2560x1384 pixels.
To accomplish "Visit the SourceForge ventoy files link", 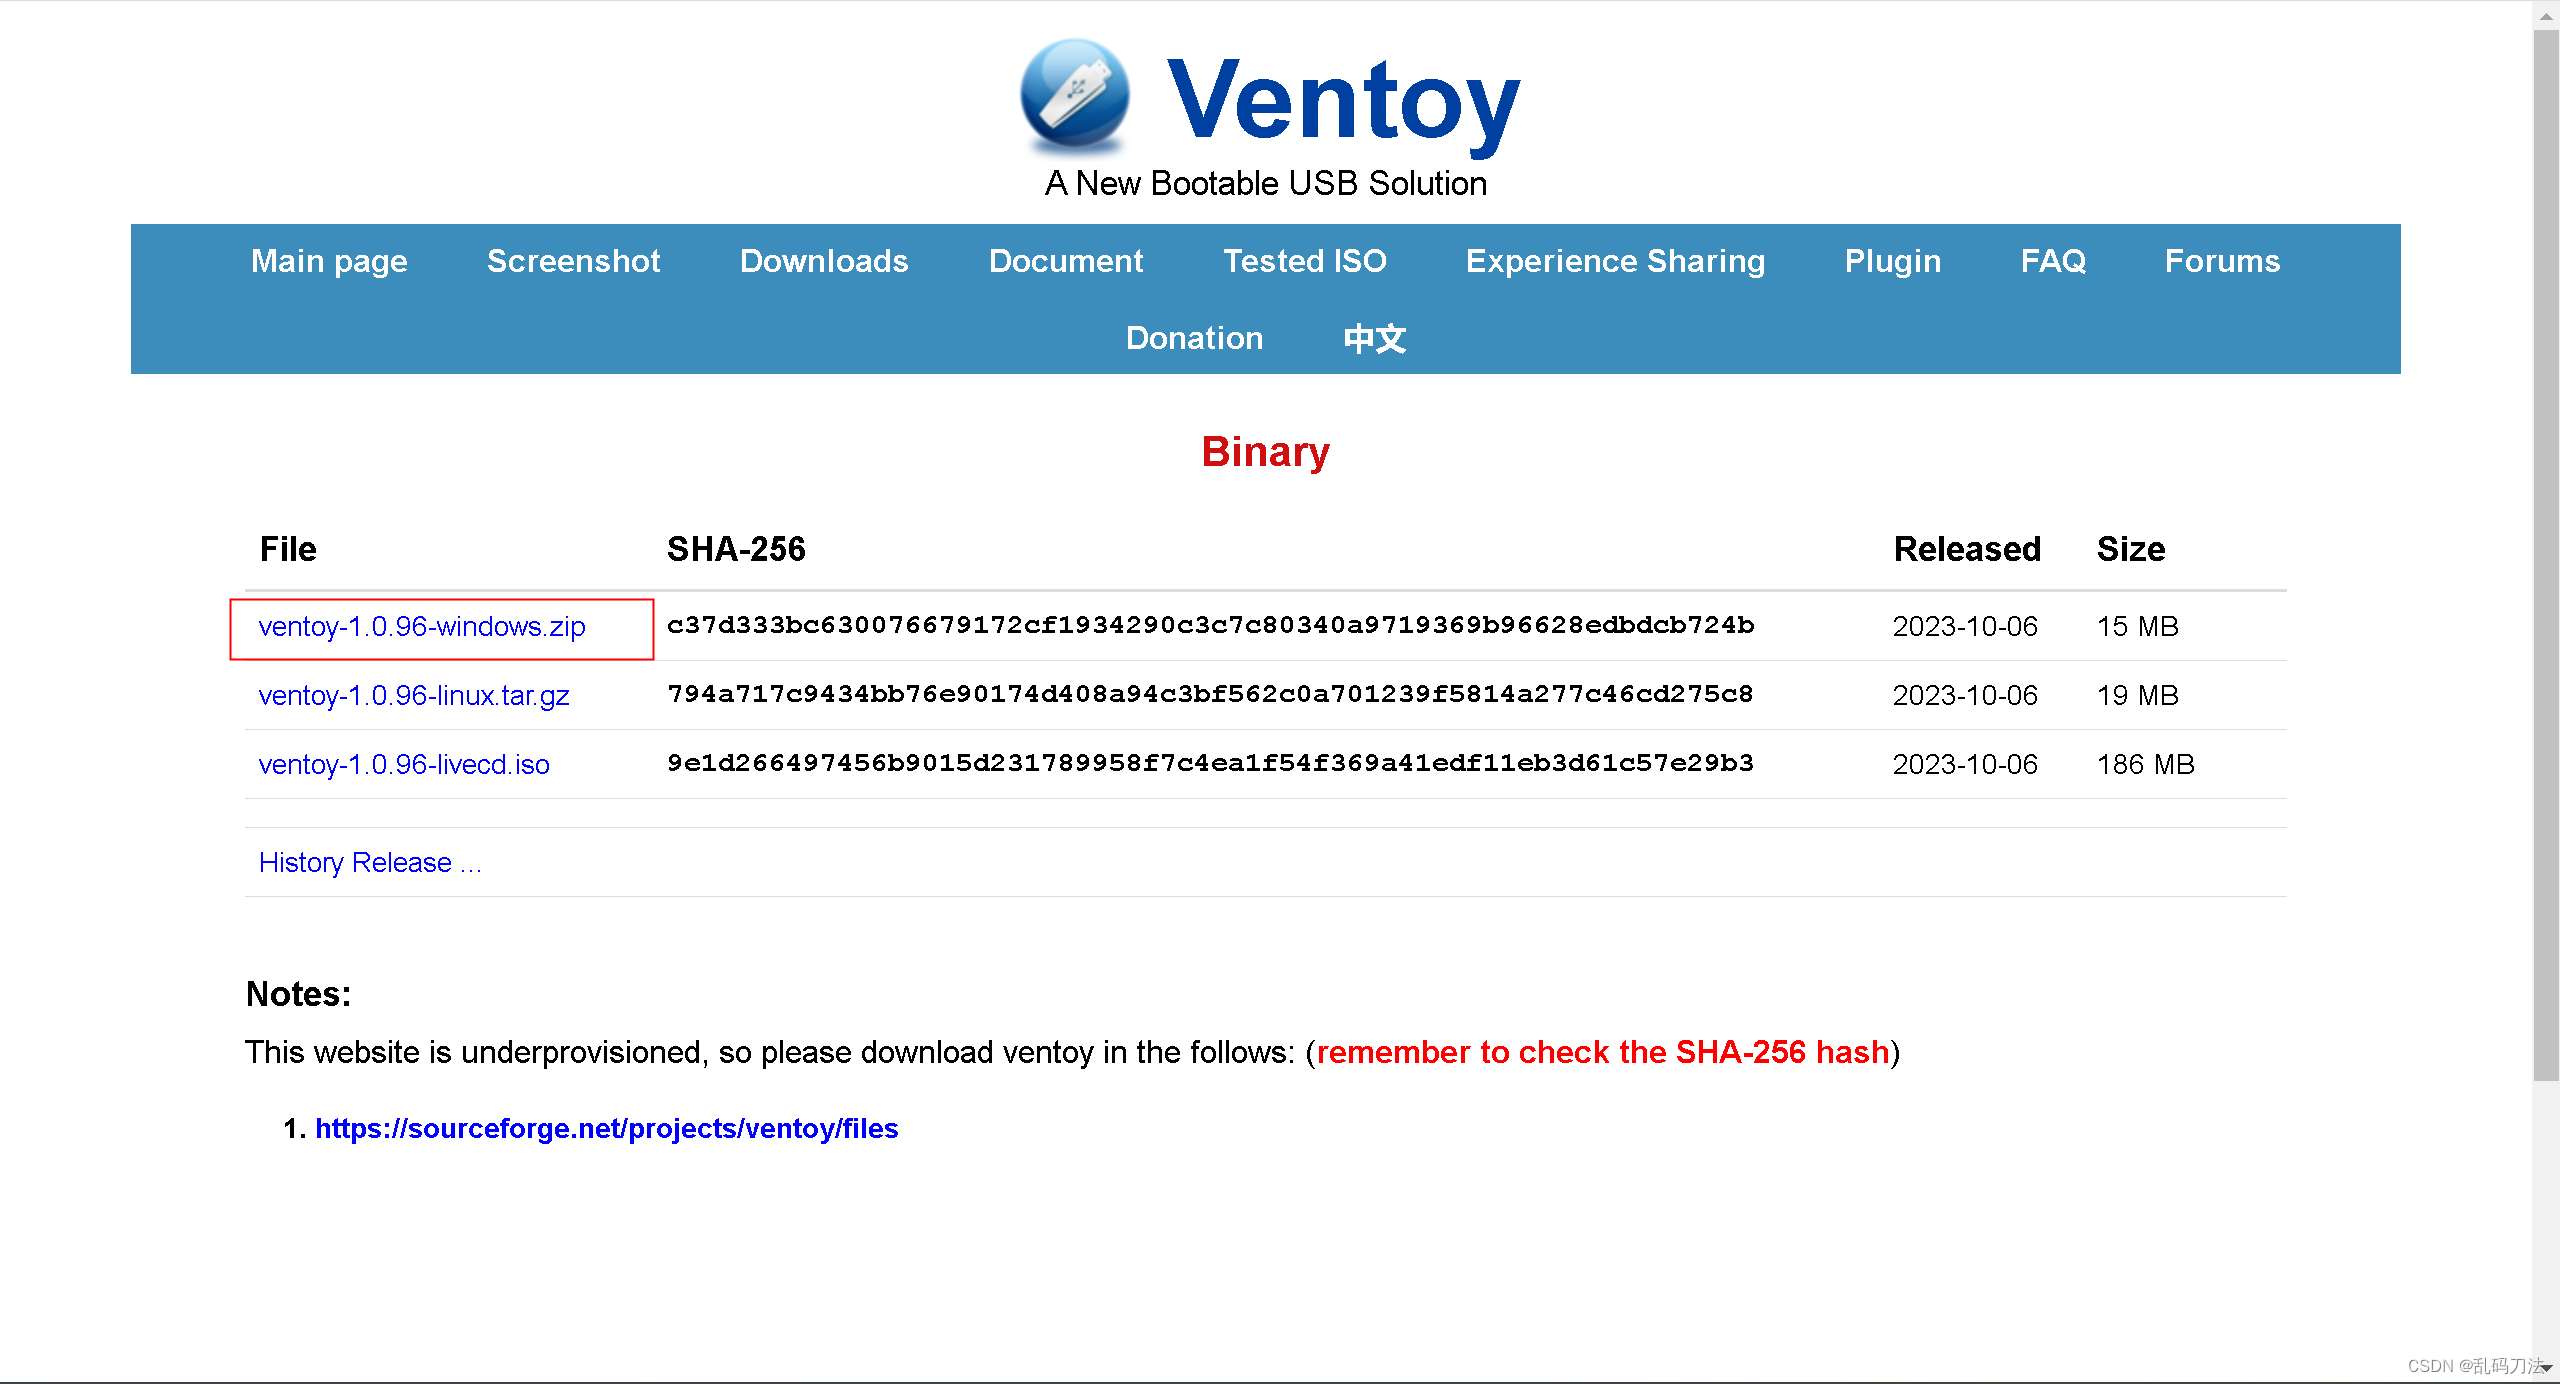I will coord(606,1128).
